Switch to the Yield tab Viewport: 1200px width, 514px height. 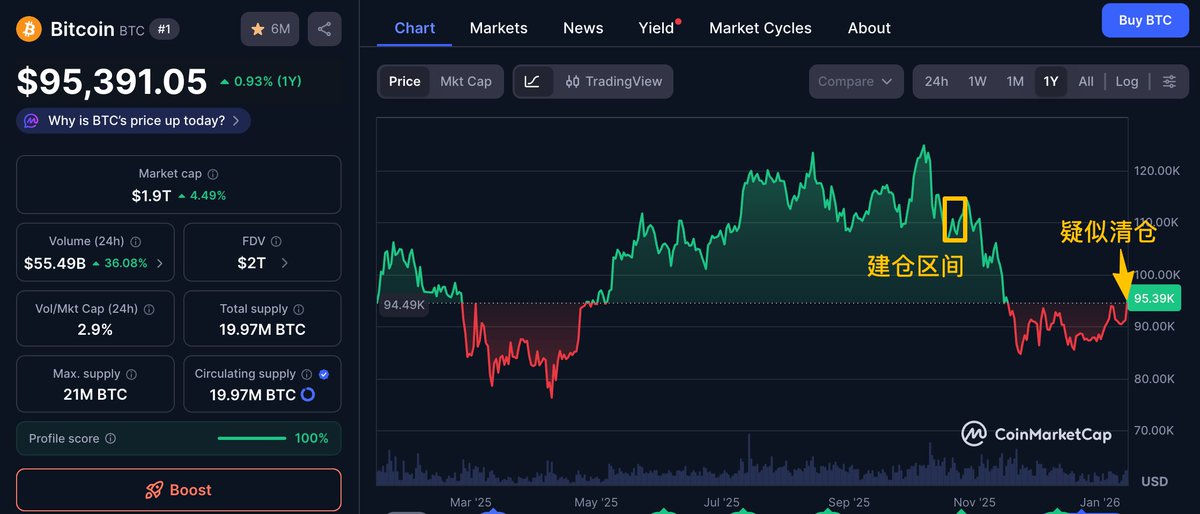pos(657,28)
